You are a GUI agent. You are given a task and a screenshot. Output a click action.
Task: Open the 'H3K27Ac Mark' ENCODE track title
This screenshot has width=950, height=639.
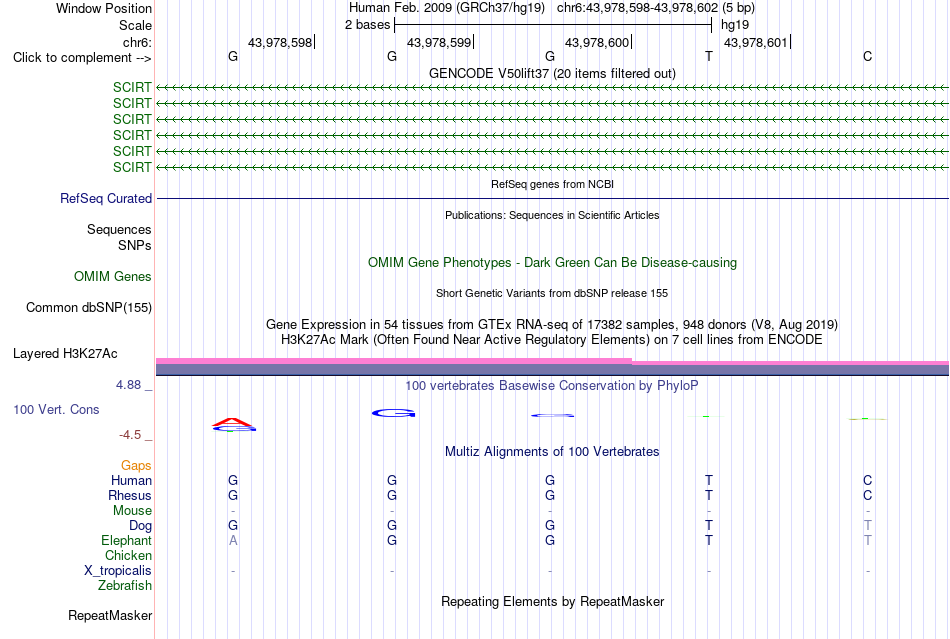coord(552,339)
